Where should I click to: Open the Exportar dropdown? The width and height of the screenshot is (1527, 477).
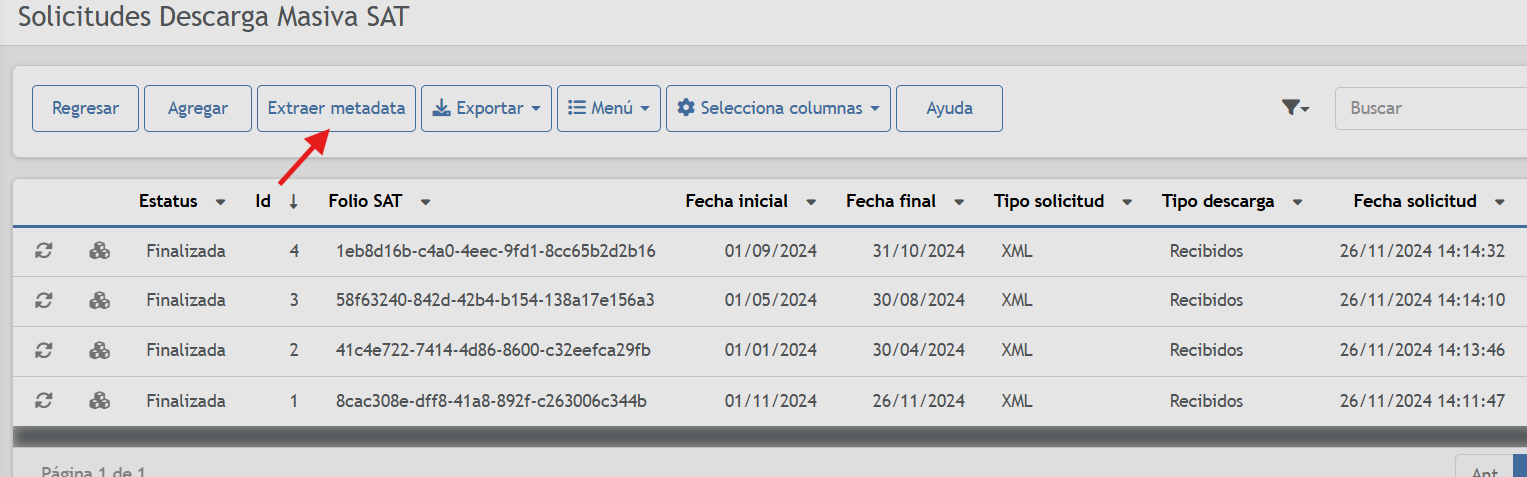pyautogui.click(x=486, y=108)
